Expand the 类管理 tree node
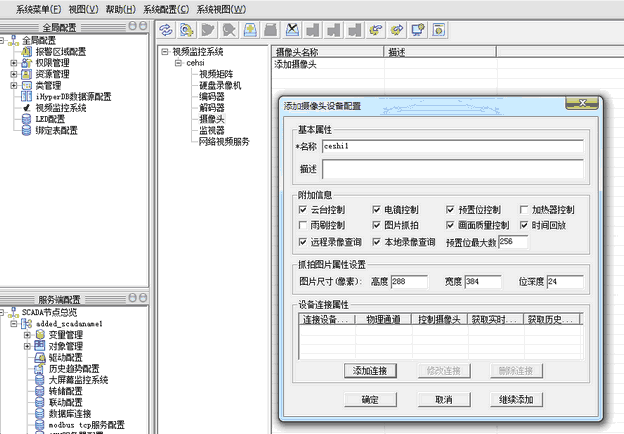Image resolution: width=624 pixels, height=434 pixels. (14, 85)
